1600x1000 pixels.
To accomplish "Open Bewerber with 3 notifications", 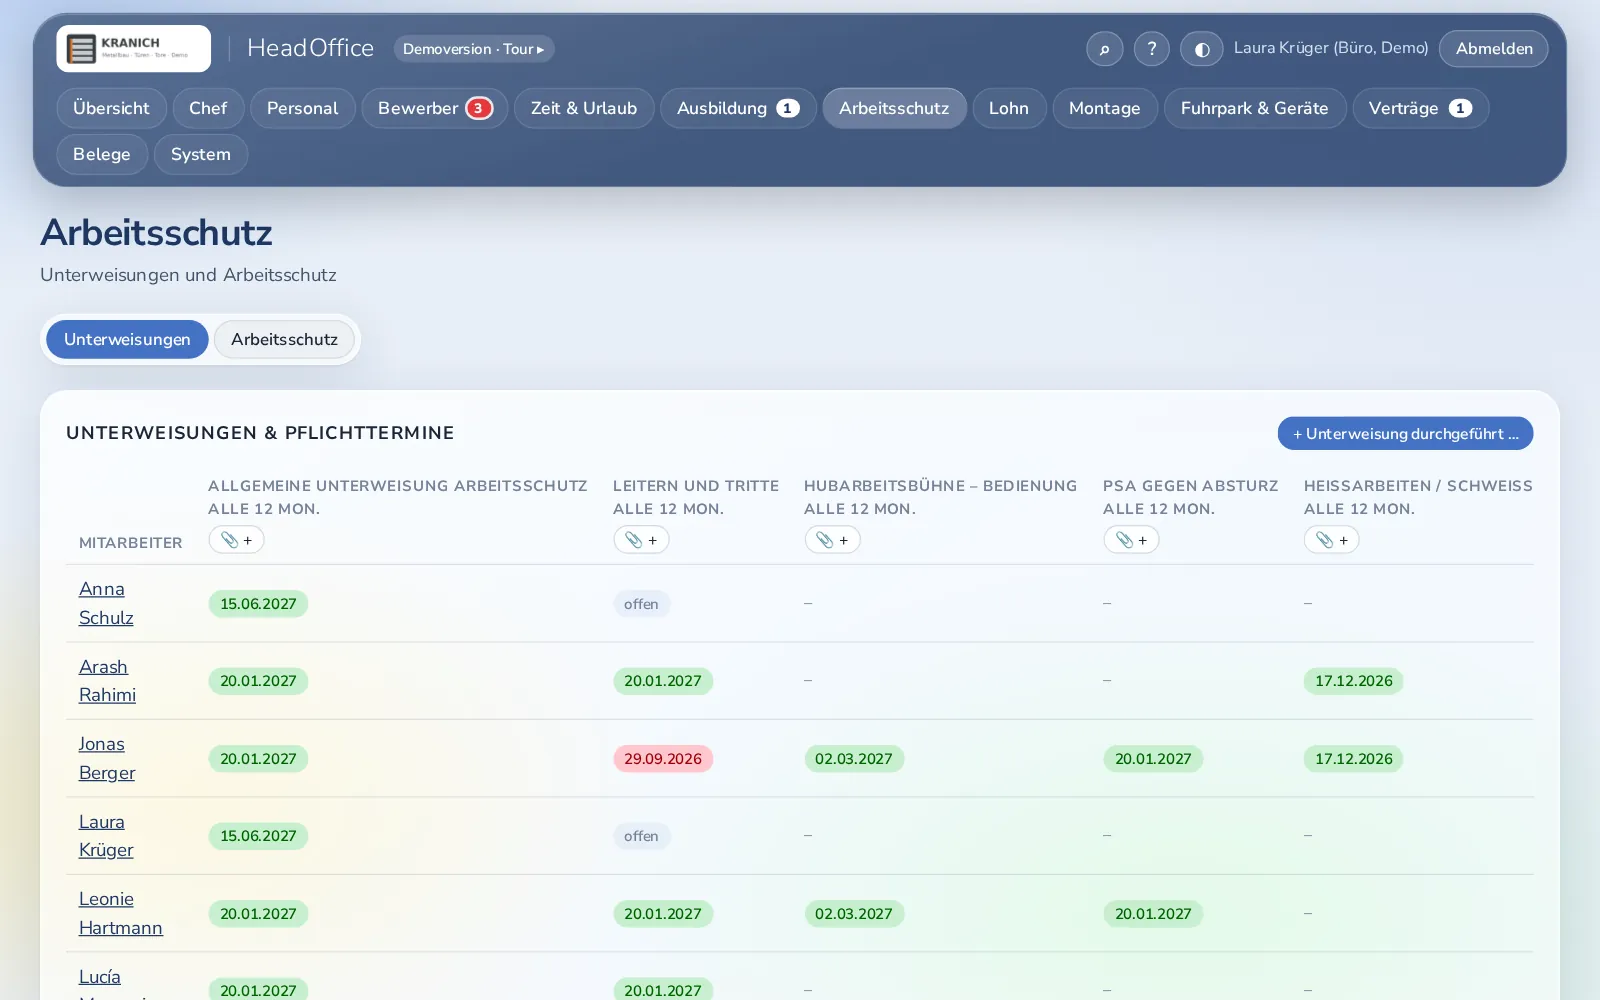I will [x=435, y=108].
